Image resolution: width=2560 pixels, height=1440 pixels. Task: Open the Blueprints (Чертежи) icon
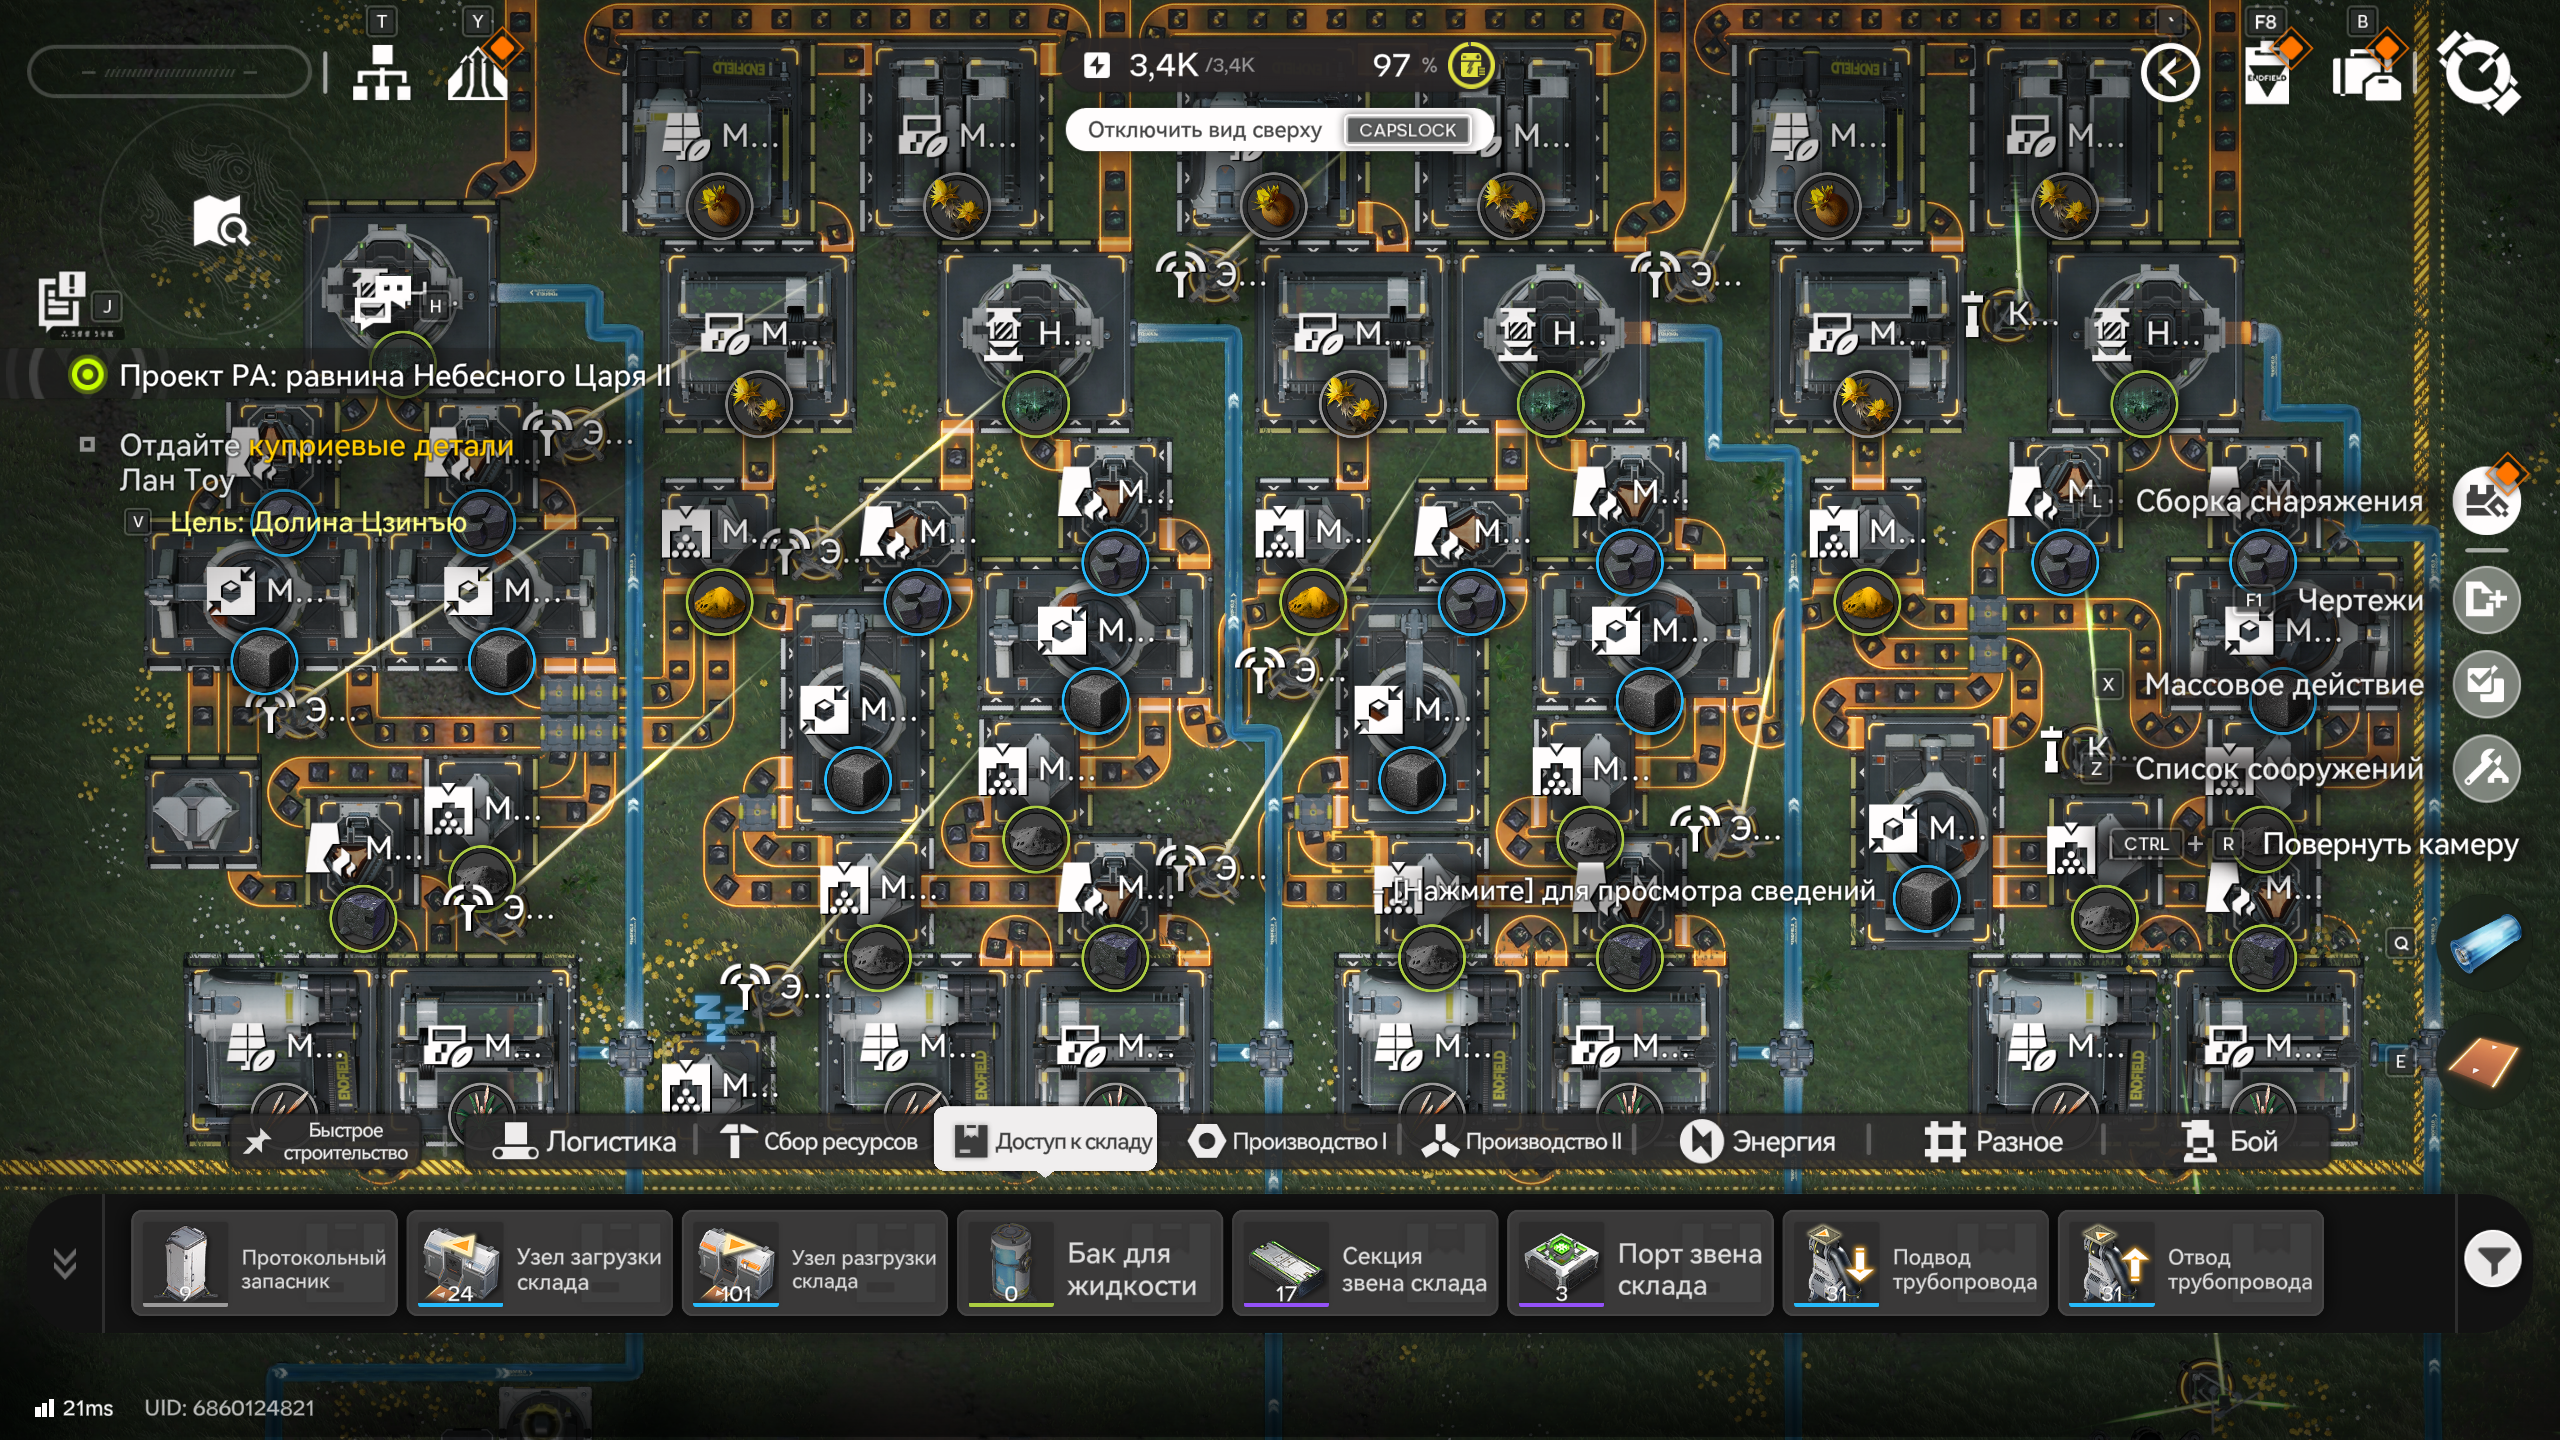click(x=2485, y=600)
